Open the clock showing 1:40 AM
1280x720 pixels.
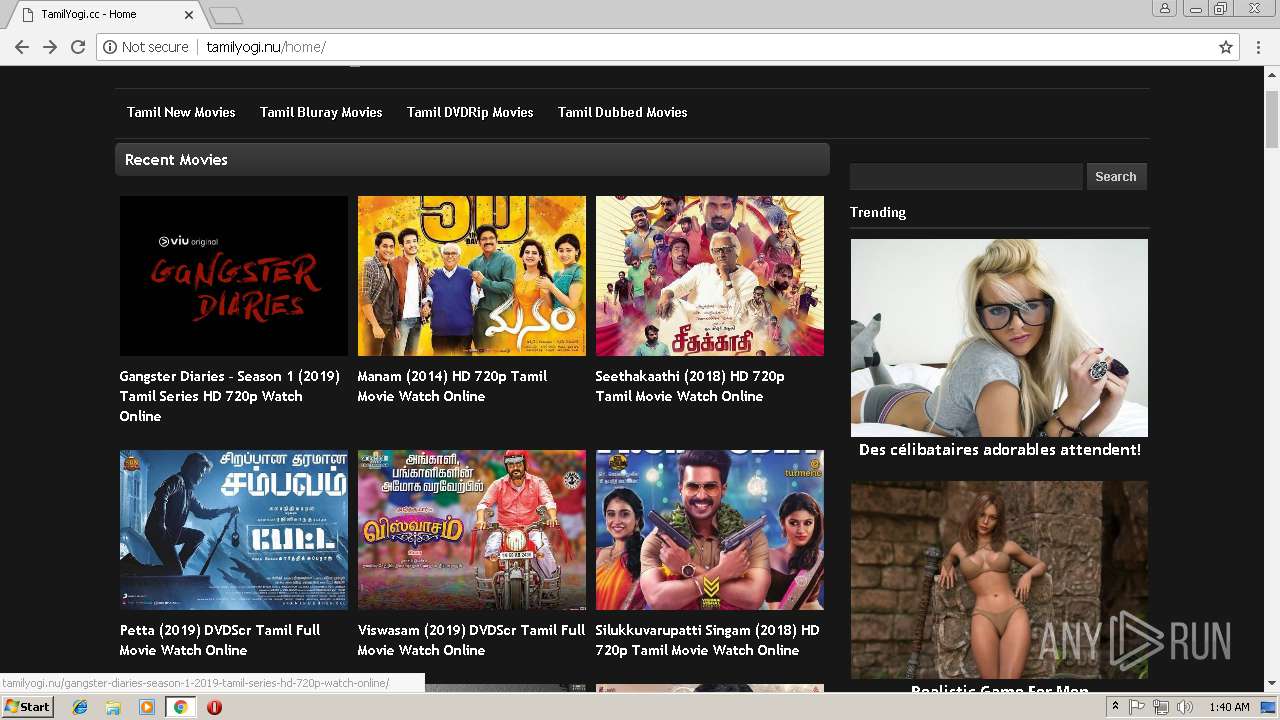point(1229,707)
